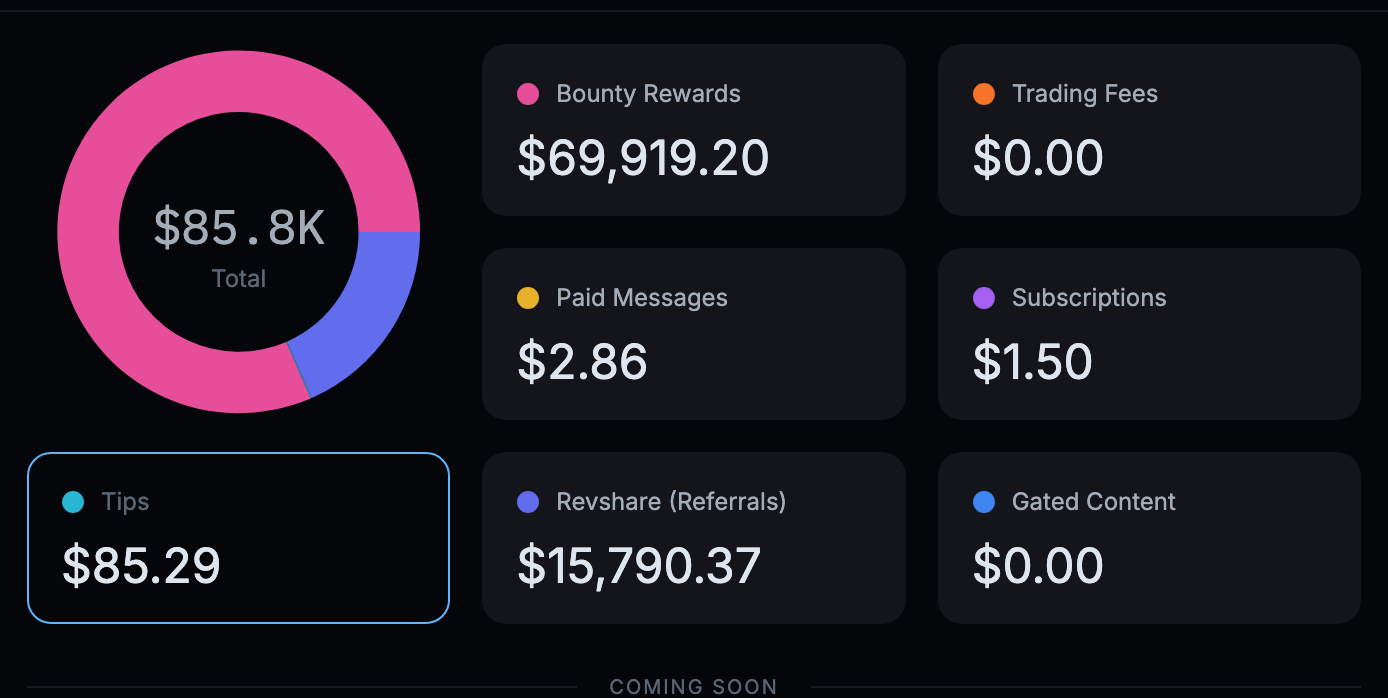Image resolution: width=1388 pixels, height=698 pixels.
Task: Click the highlighted Tips card
Action: coord(238,538)
